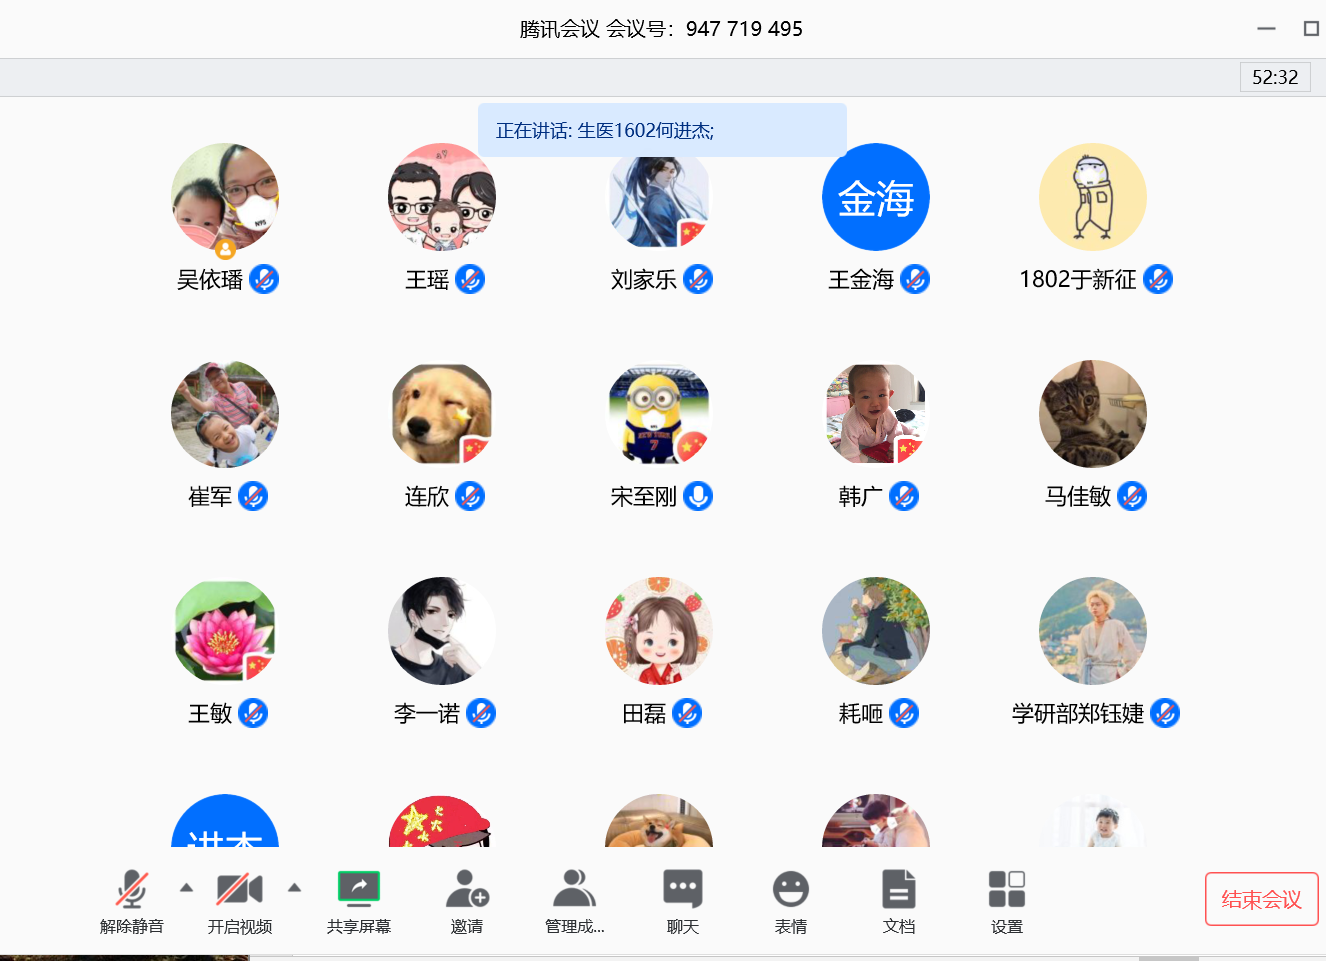Click muted mic icon next to 吴依璠
Viewport: 1326px width, 961px height.
click(264, 279)
